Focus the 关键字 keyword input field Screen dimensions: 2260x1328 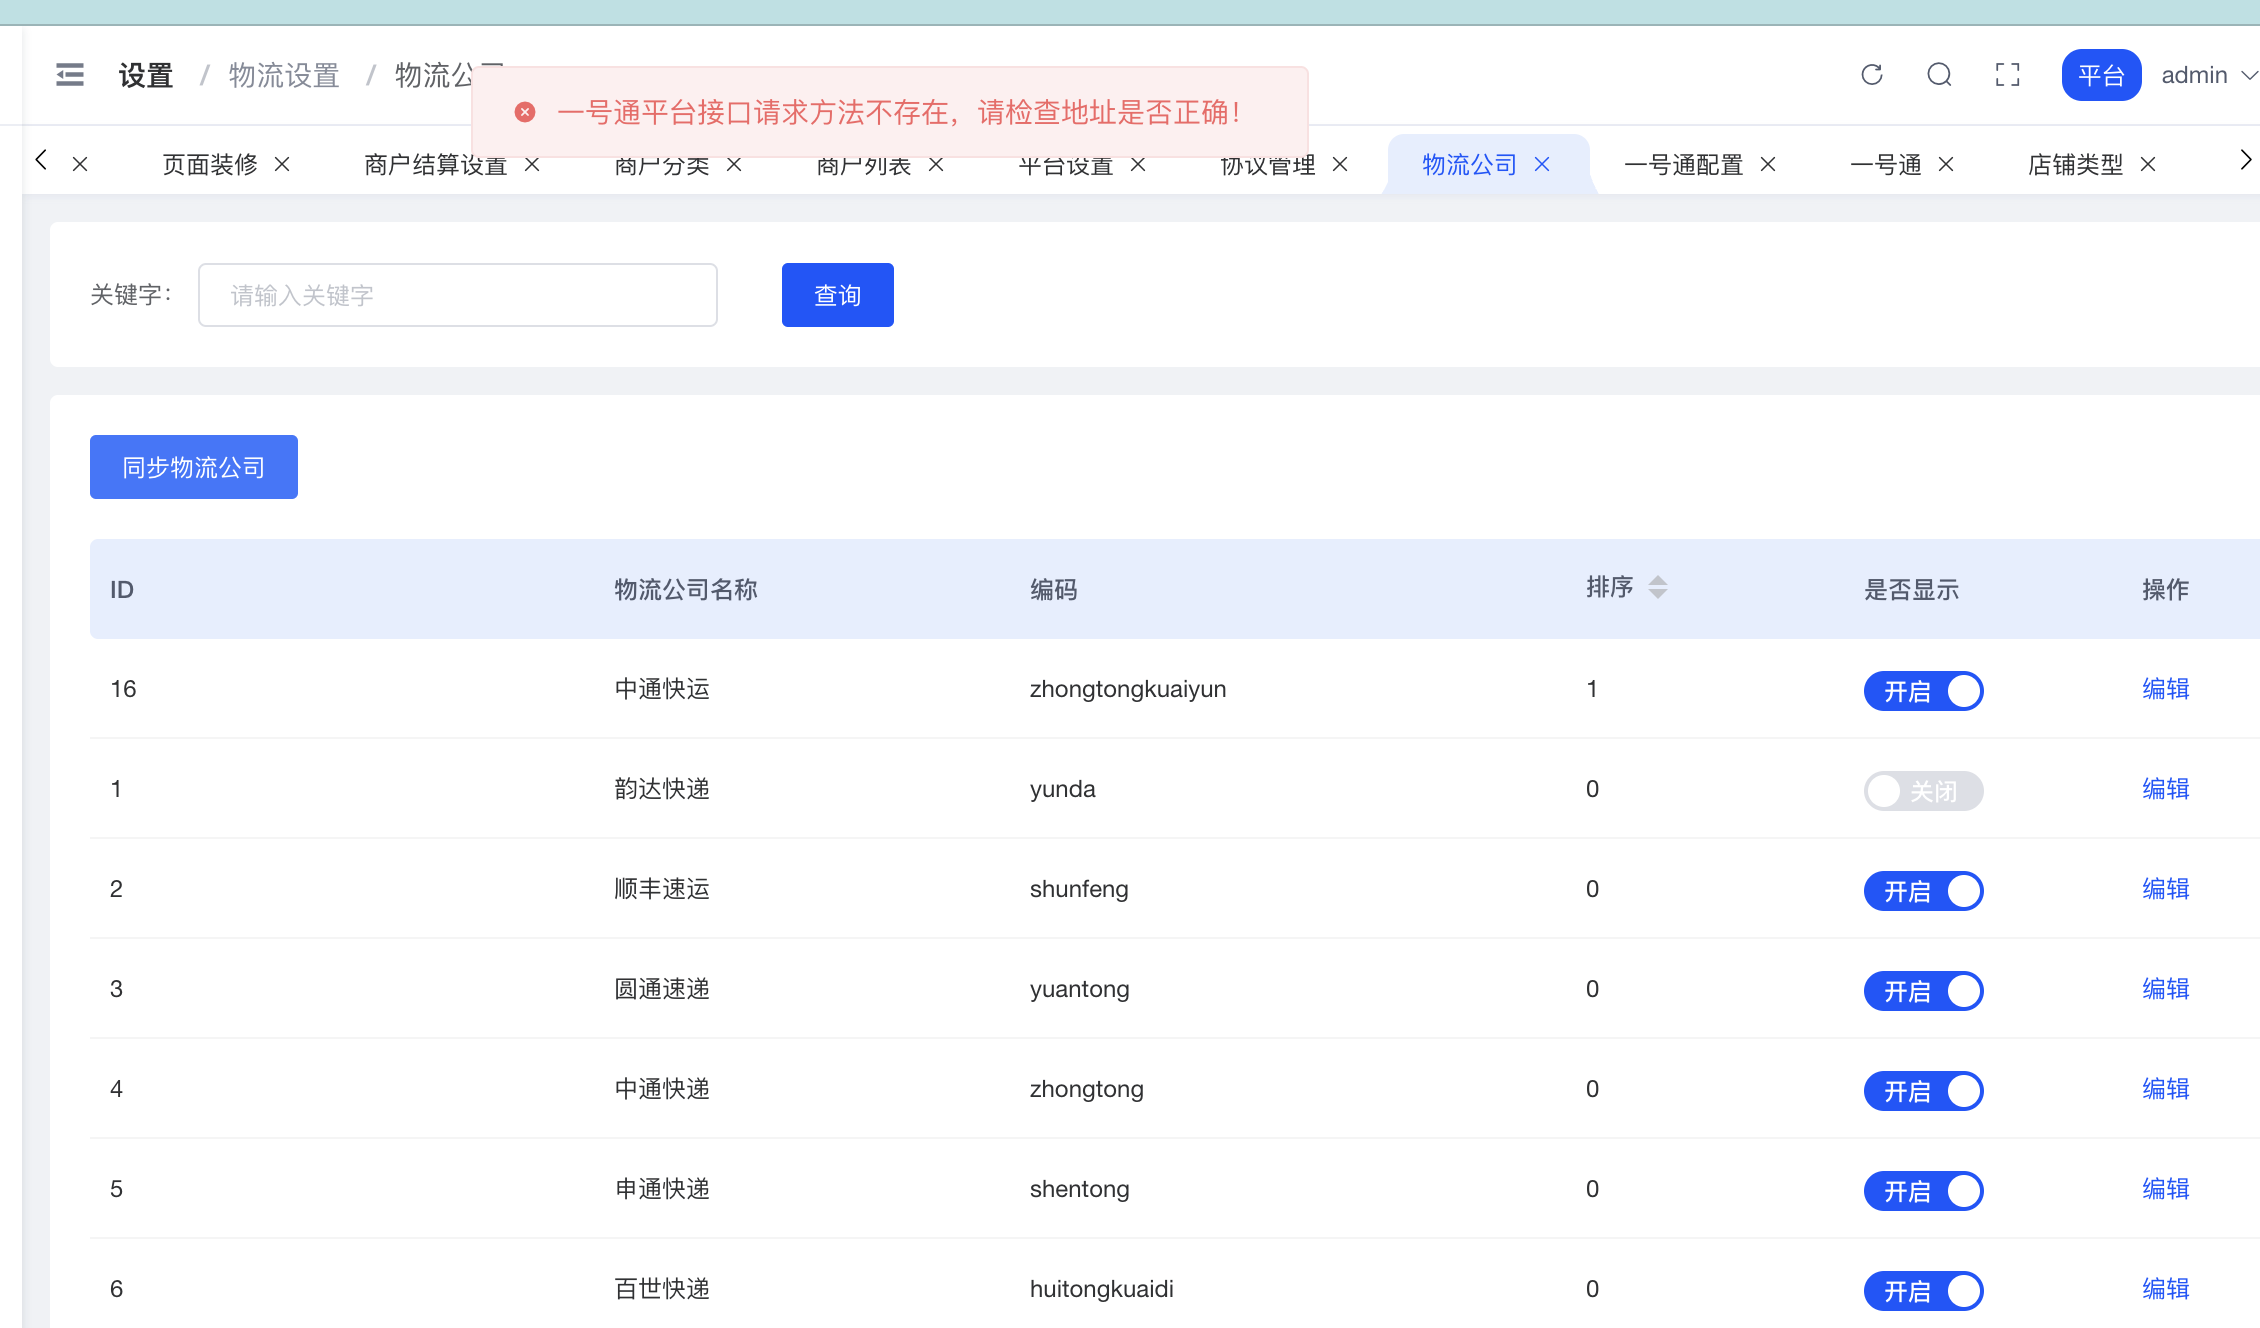pyautogui.click(x=458, y=295)
